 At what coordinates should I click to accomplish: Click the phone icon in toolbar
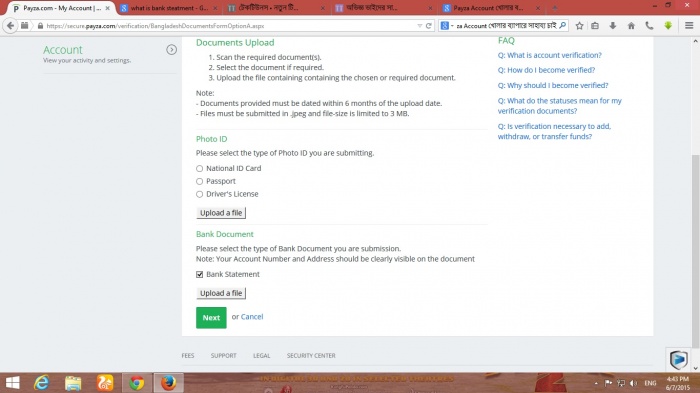coord(649,26)
